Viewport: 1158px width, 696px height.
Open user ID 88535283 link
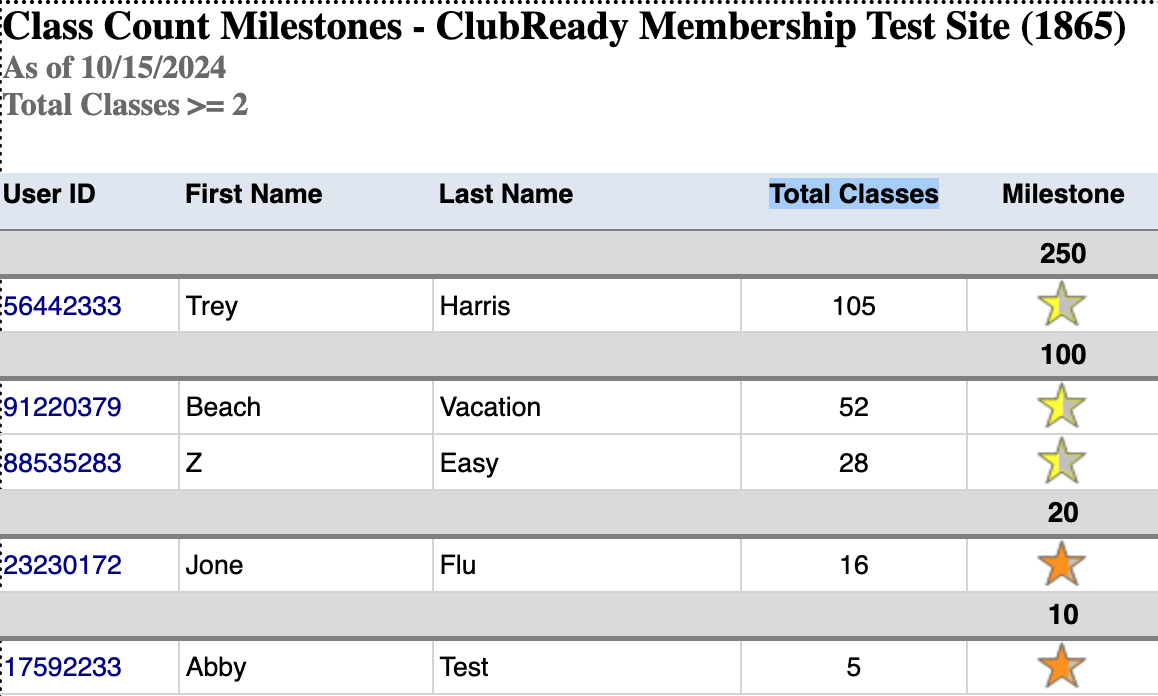[63, 464]
